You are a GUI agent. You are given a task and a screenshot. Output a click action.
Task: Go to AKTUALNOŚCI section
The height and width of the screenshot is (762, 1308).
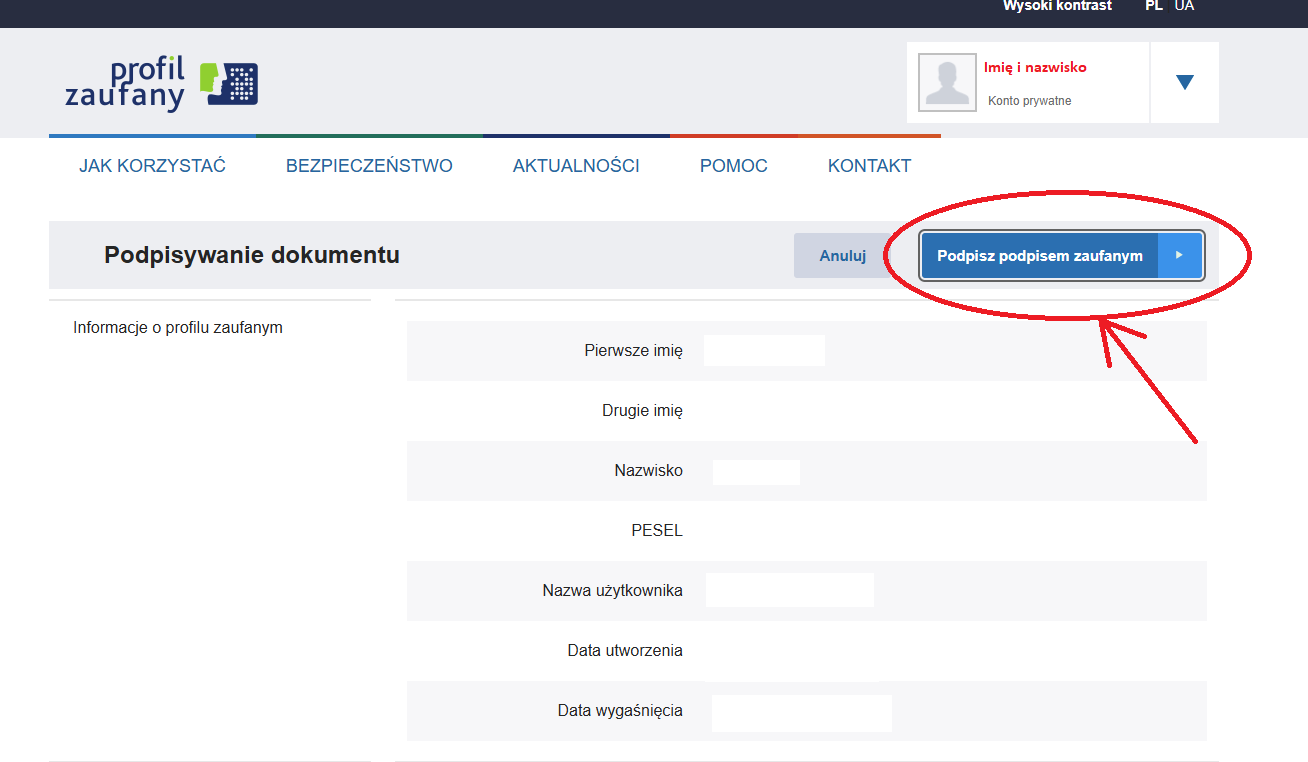click(576, 166)
